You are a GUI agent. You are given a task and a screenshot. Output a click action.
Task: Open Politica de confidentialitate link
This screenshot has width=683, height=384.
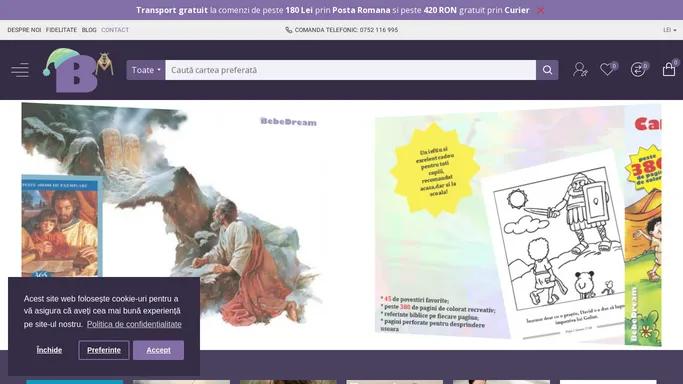(x=134, y=324)
